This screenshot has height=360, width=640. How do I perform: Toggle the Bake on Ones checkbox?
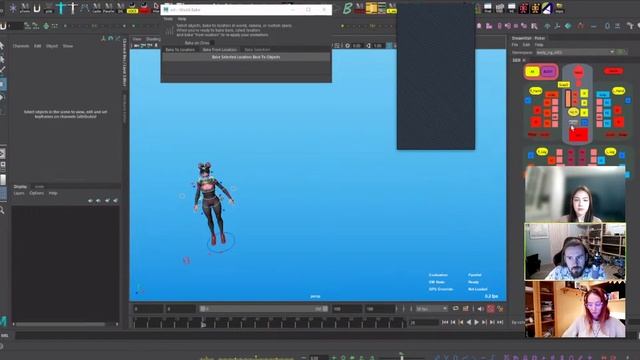pos(213,43)
